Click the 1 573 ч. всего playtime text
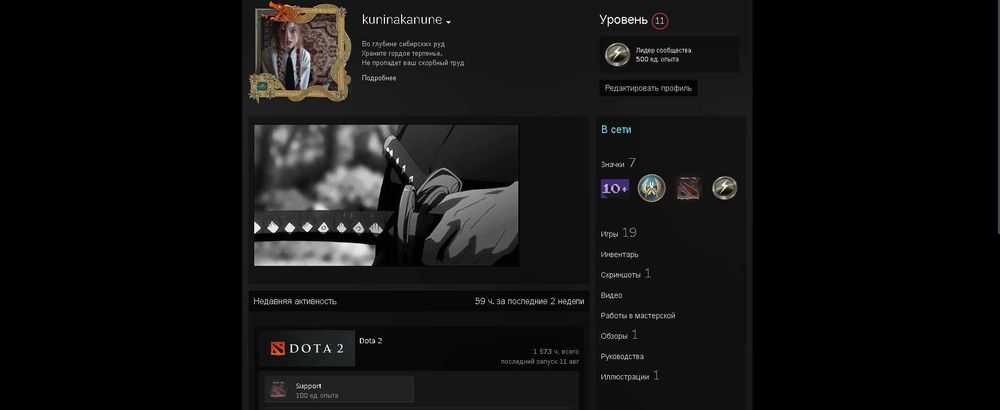Viewport: 1000px width, 410px height. pyautogui.click(x=556, y=352)
